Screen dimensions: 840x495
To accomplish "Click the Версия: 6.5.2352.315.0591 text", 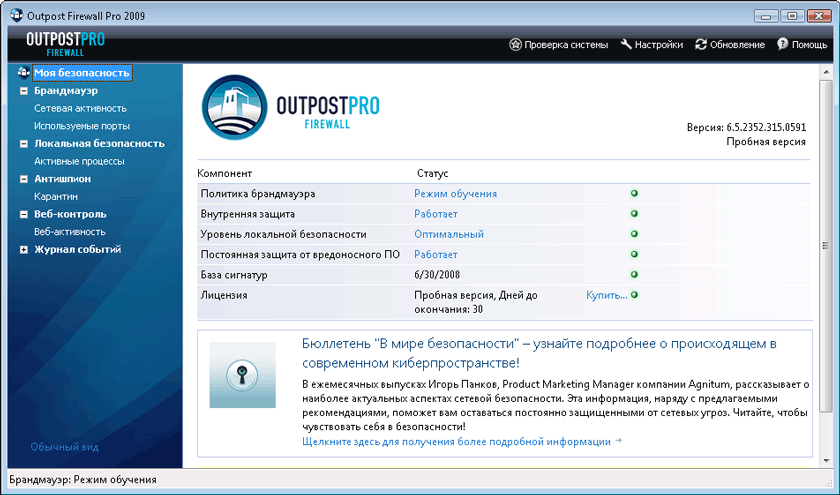I will 746,128.
